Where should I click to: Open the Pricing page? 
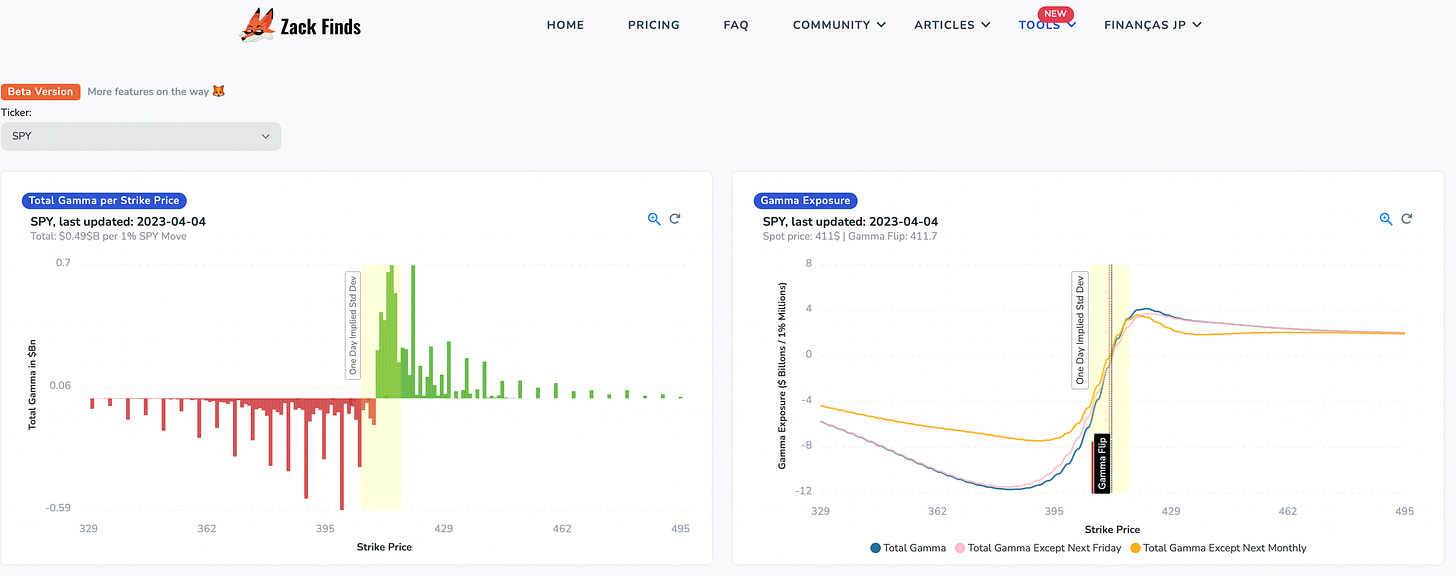[654, 25]
